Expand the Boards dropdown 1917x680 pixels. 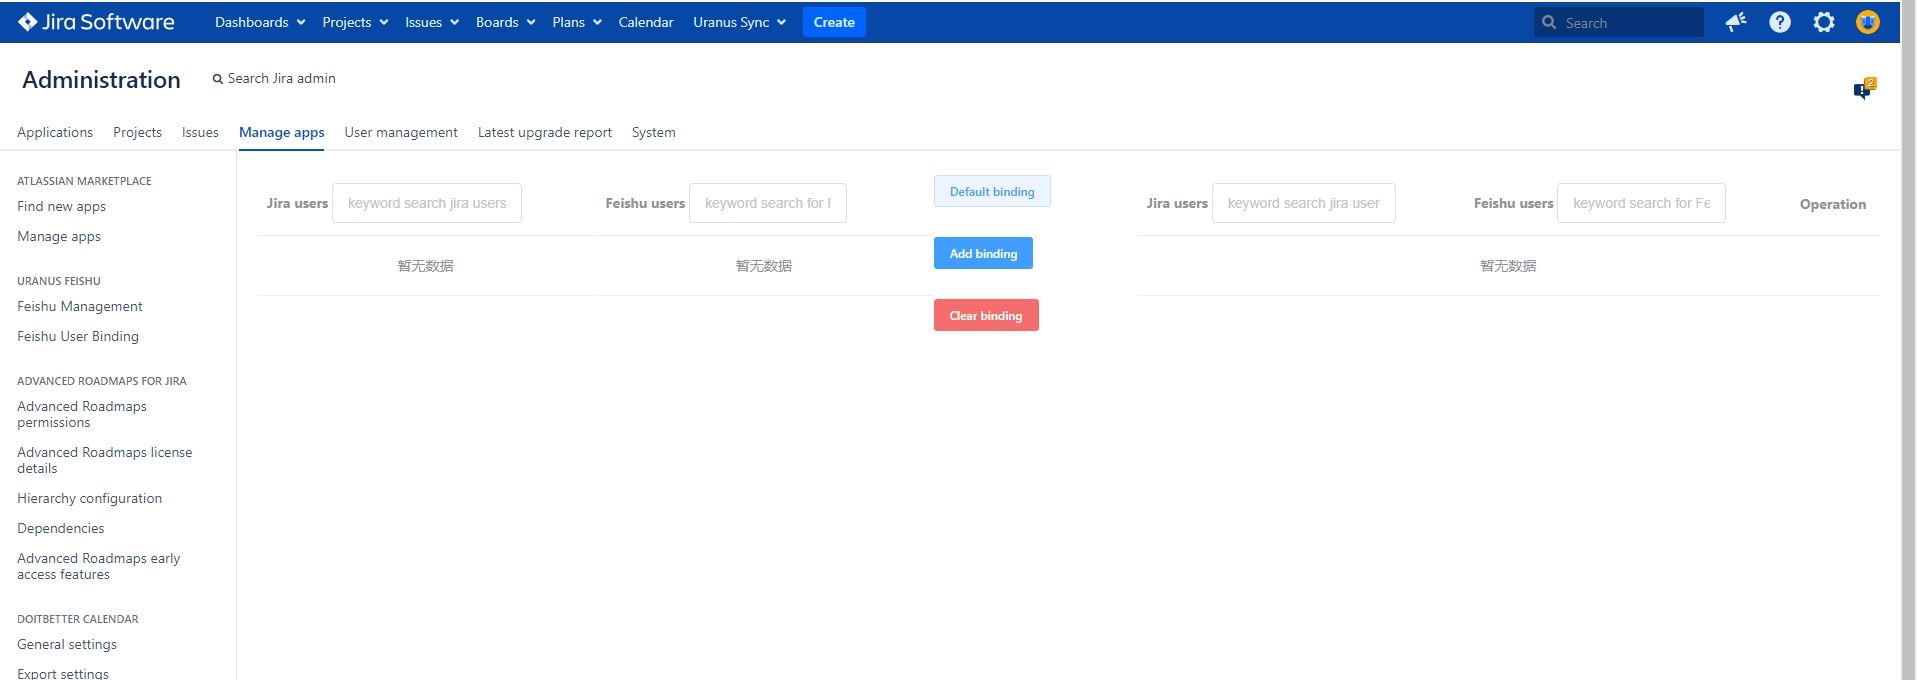506,22
